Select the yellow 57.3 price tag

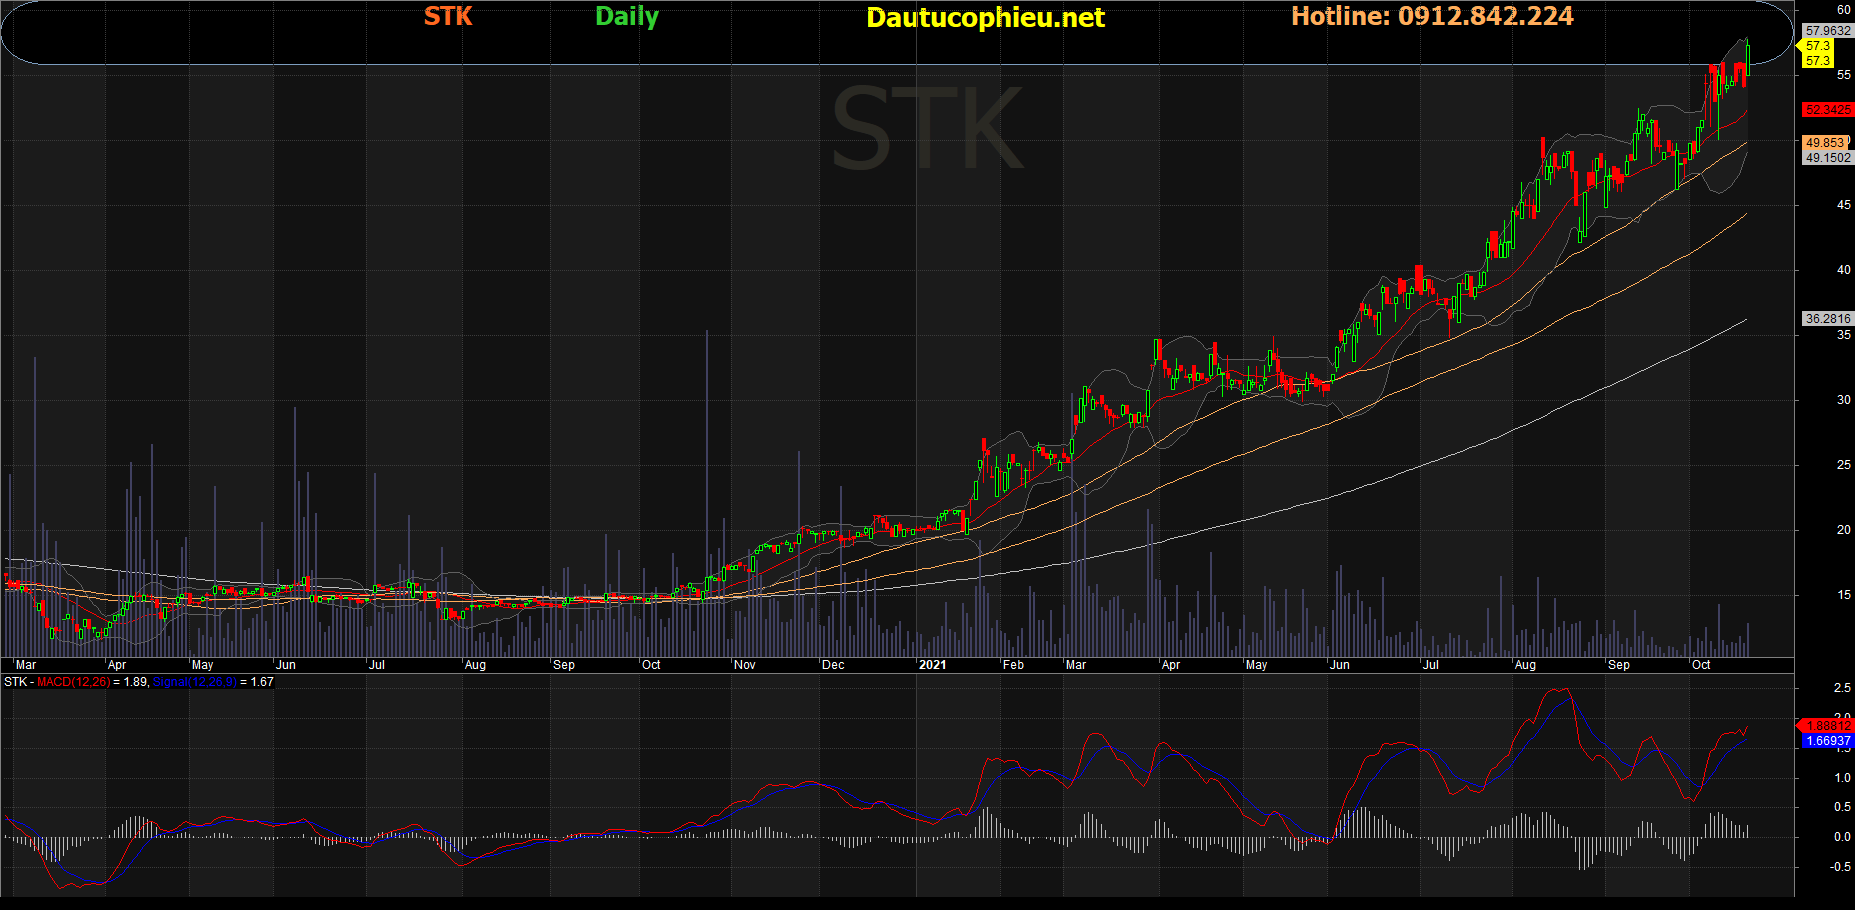1817,46
